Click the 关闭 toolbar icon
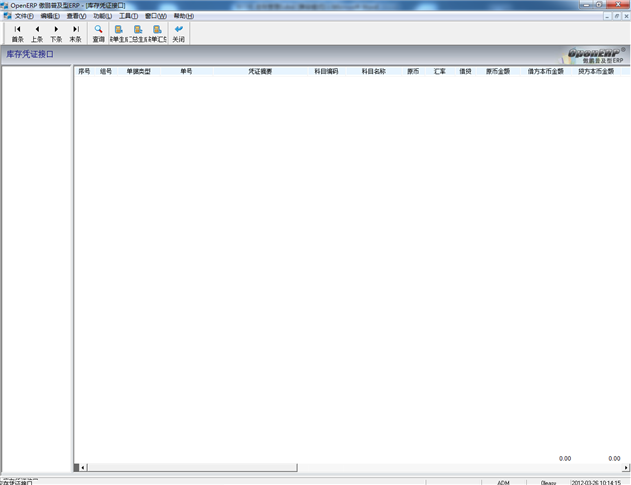The image size is (631, 485). click(178, 33)
